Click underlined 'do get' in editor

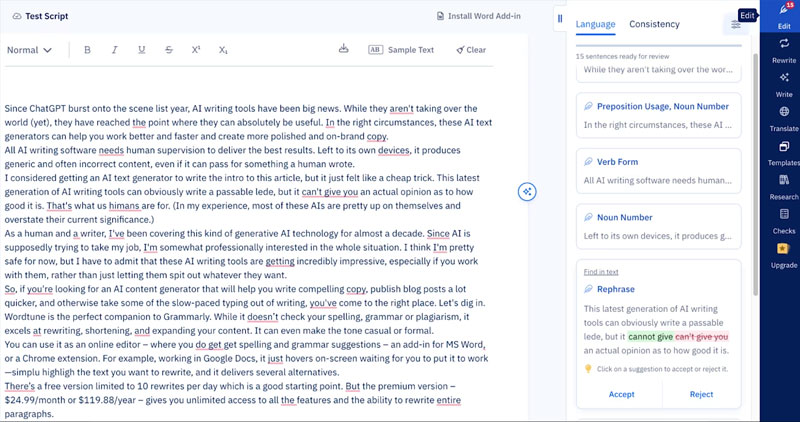208,344
